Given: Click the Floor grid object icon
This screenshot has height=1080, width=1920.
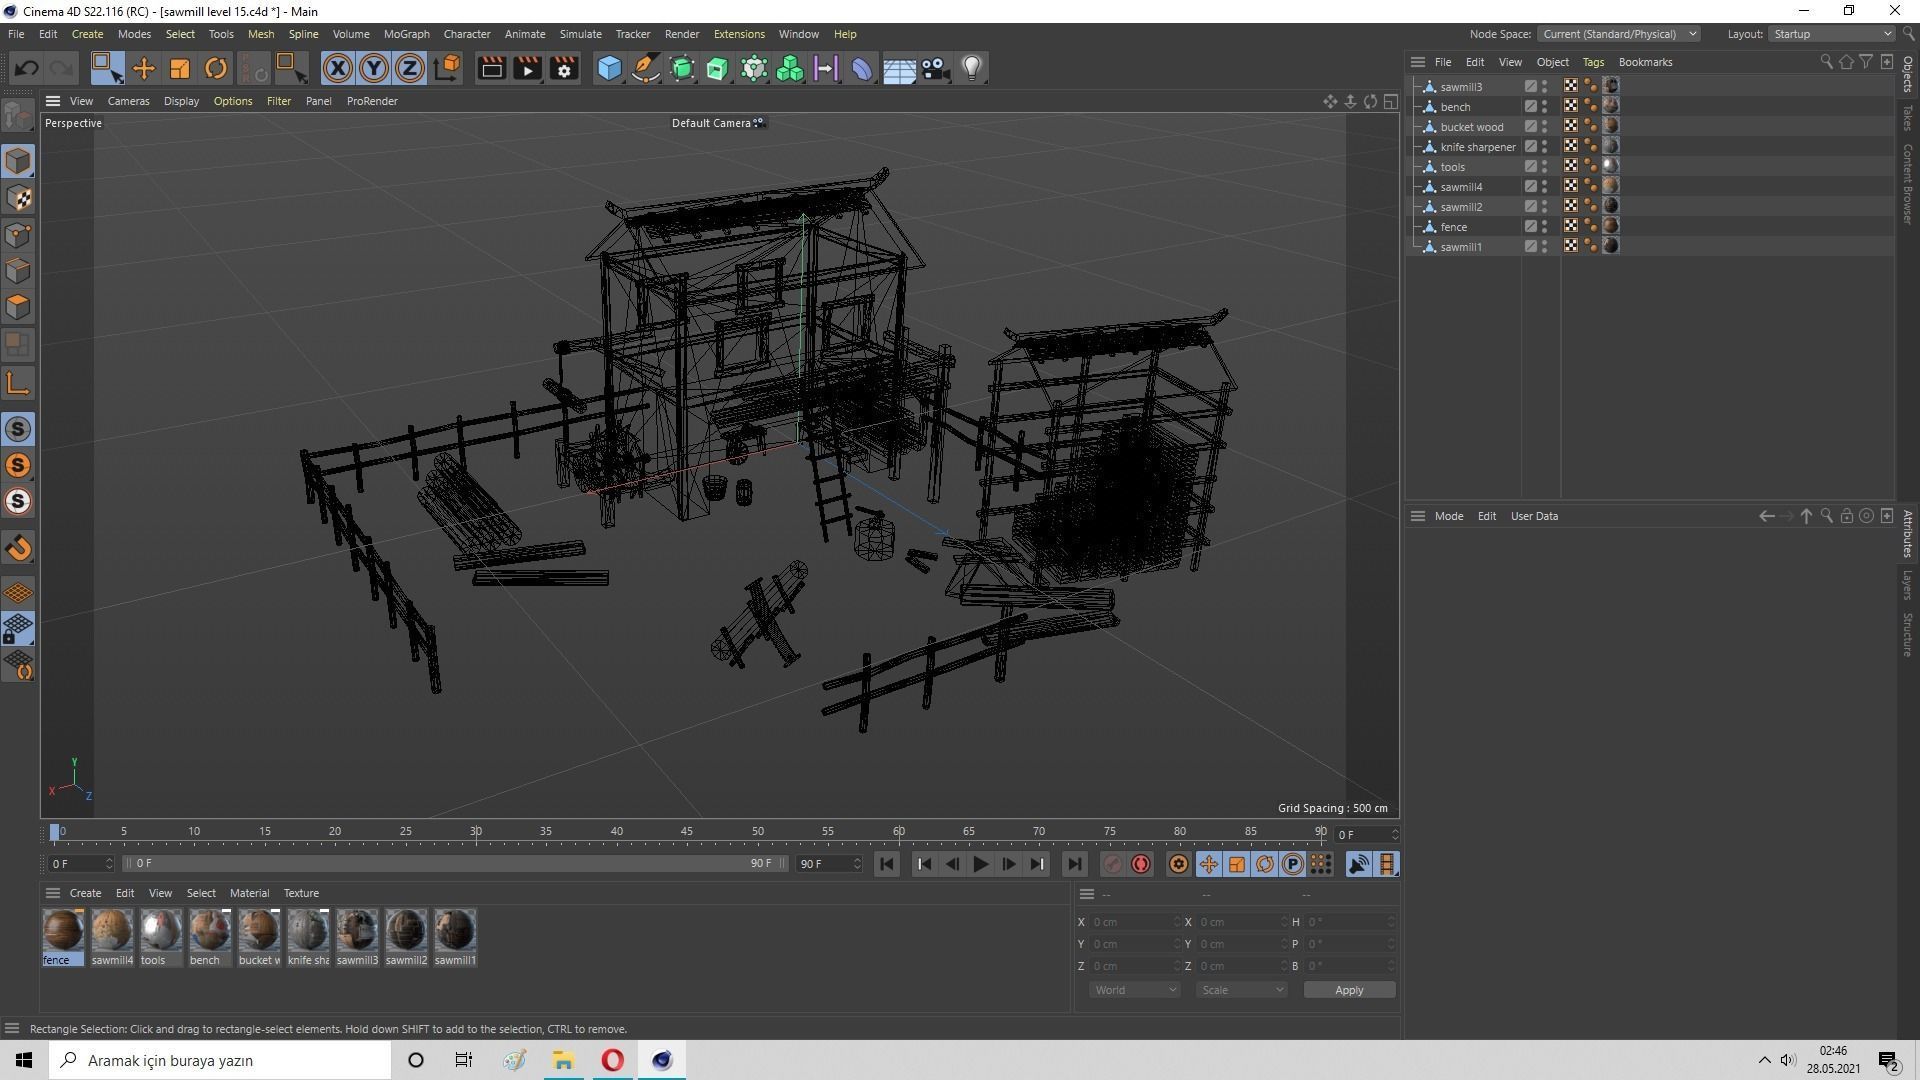Looking at the screenshot, I should point(899,68).
